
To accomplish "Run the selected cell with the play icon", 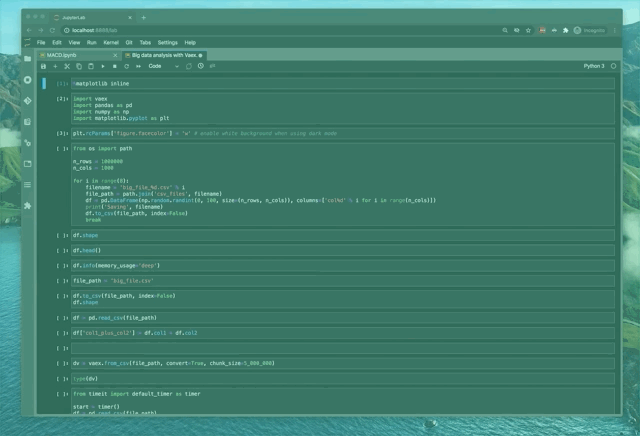I will [x=103, y=66].
